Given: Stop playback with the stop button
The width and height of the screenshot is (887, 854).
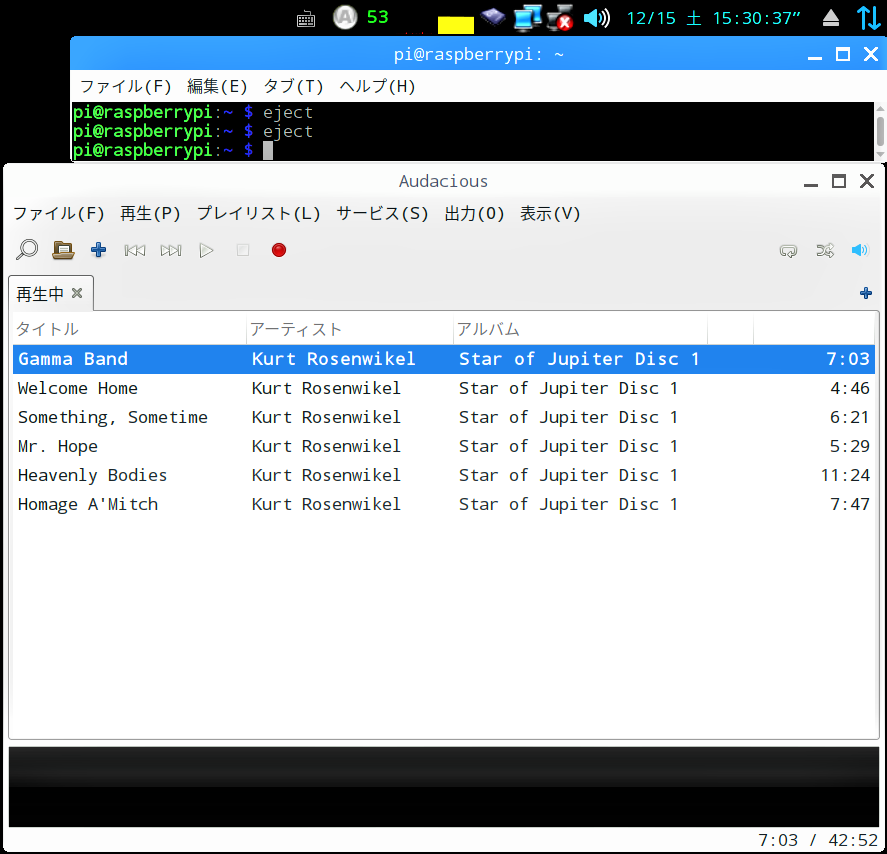Looking at the screenshot, I should [243, 250].
